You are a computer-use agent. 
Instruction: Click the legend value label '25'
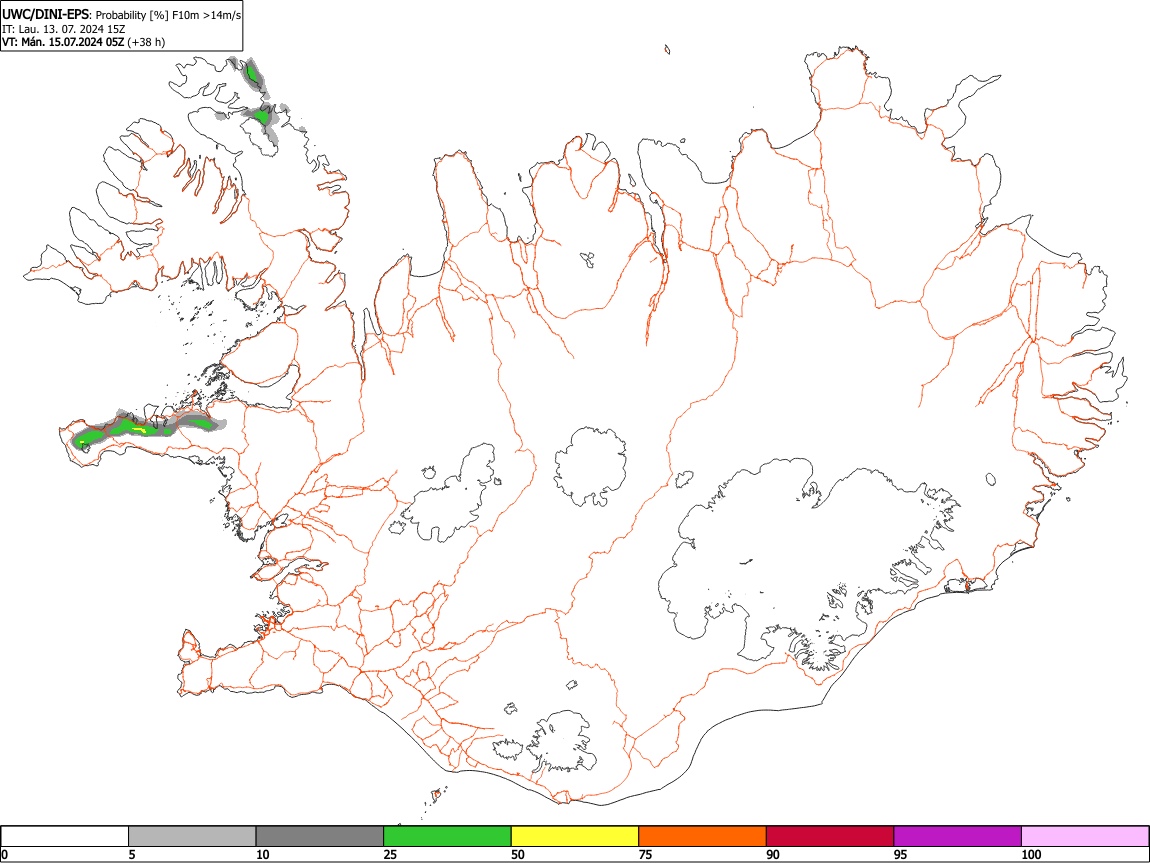pyautogui.click(x=390, y=855)
